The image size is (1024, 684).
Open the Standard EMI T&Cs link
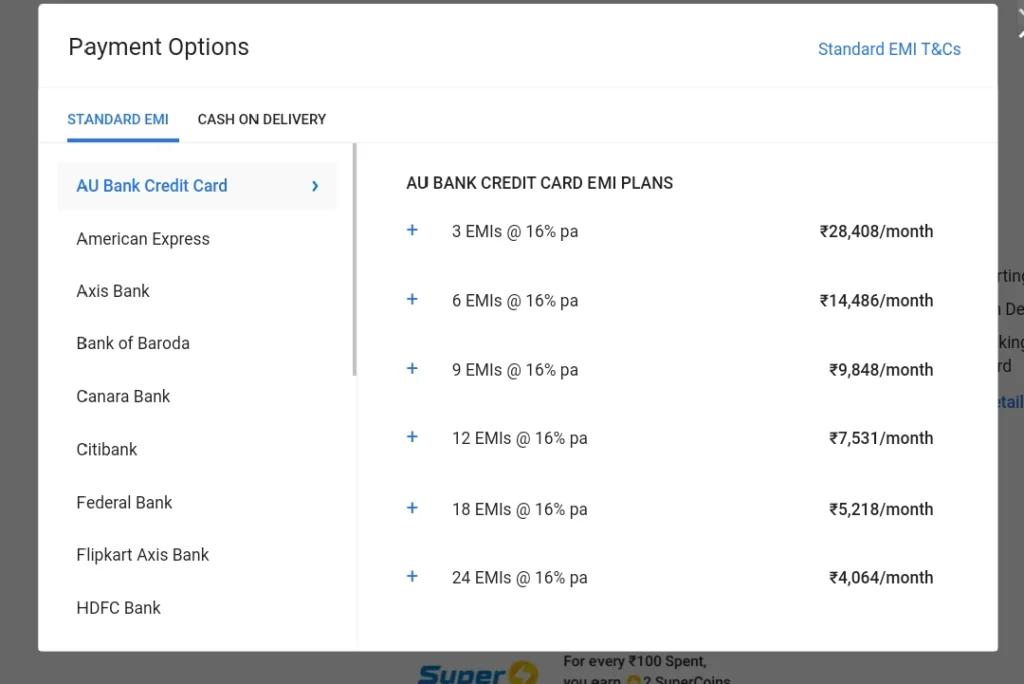click(x=889, y=49)
